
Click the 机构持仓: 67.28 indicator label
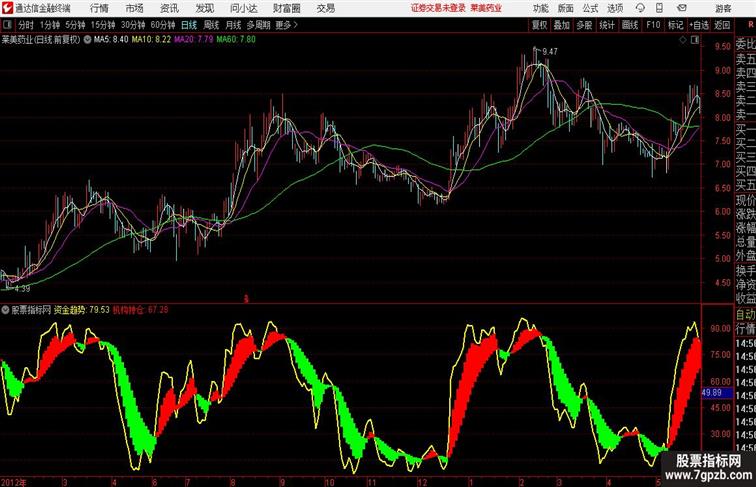[140, 310]
